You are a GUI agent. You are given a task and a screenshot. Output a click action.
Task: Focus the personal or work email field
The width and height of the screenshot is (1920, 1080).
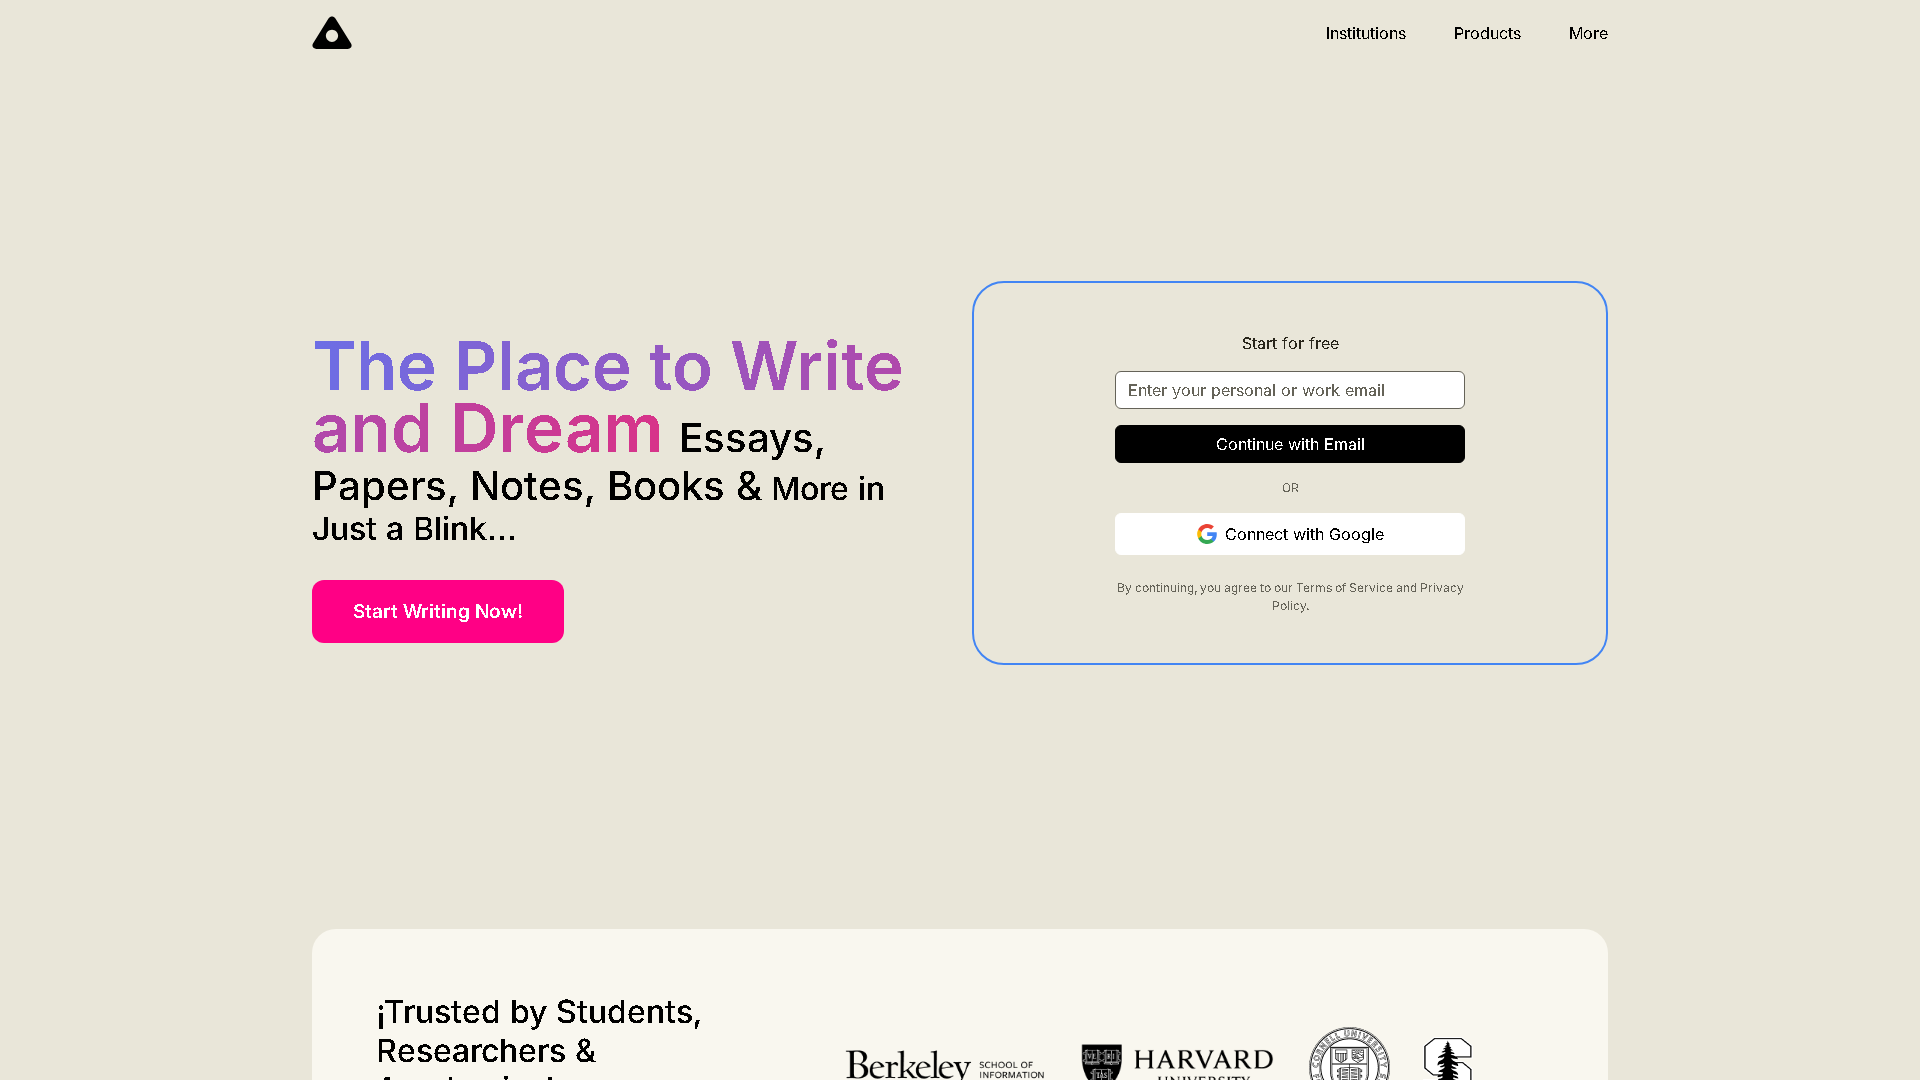tap(1289, 390)
